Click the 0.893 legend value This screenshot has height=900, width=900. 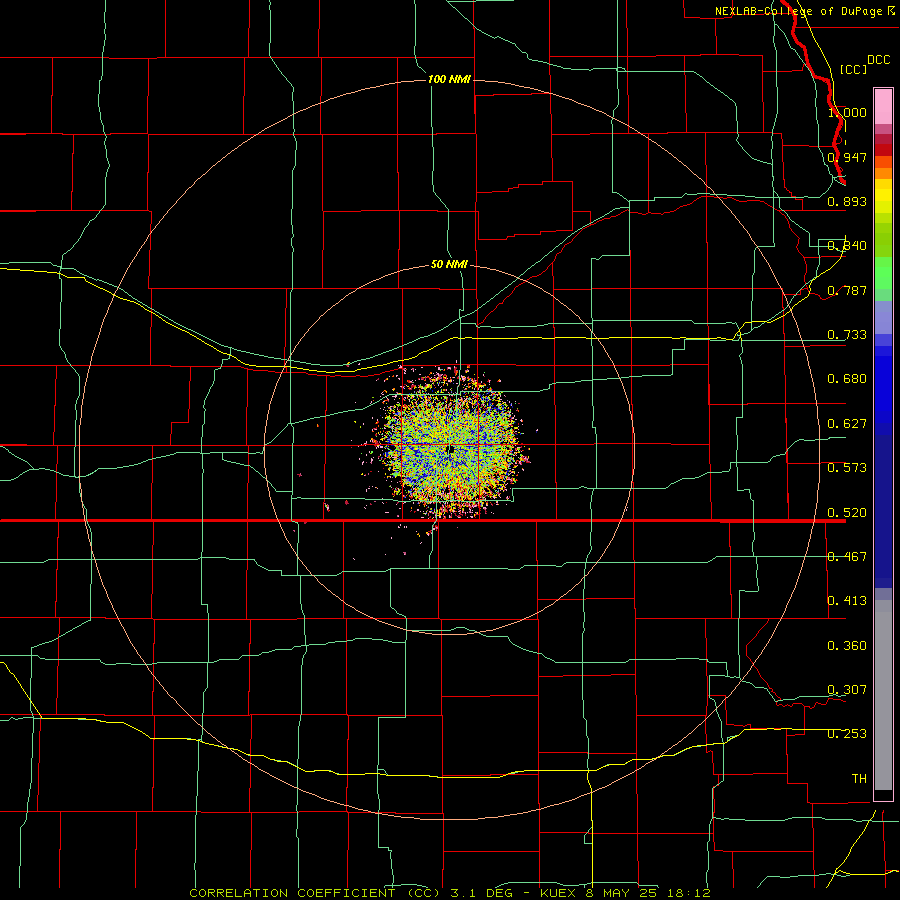[847, 201]
